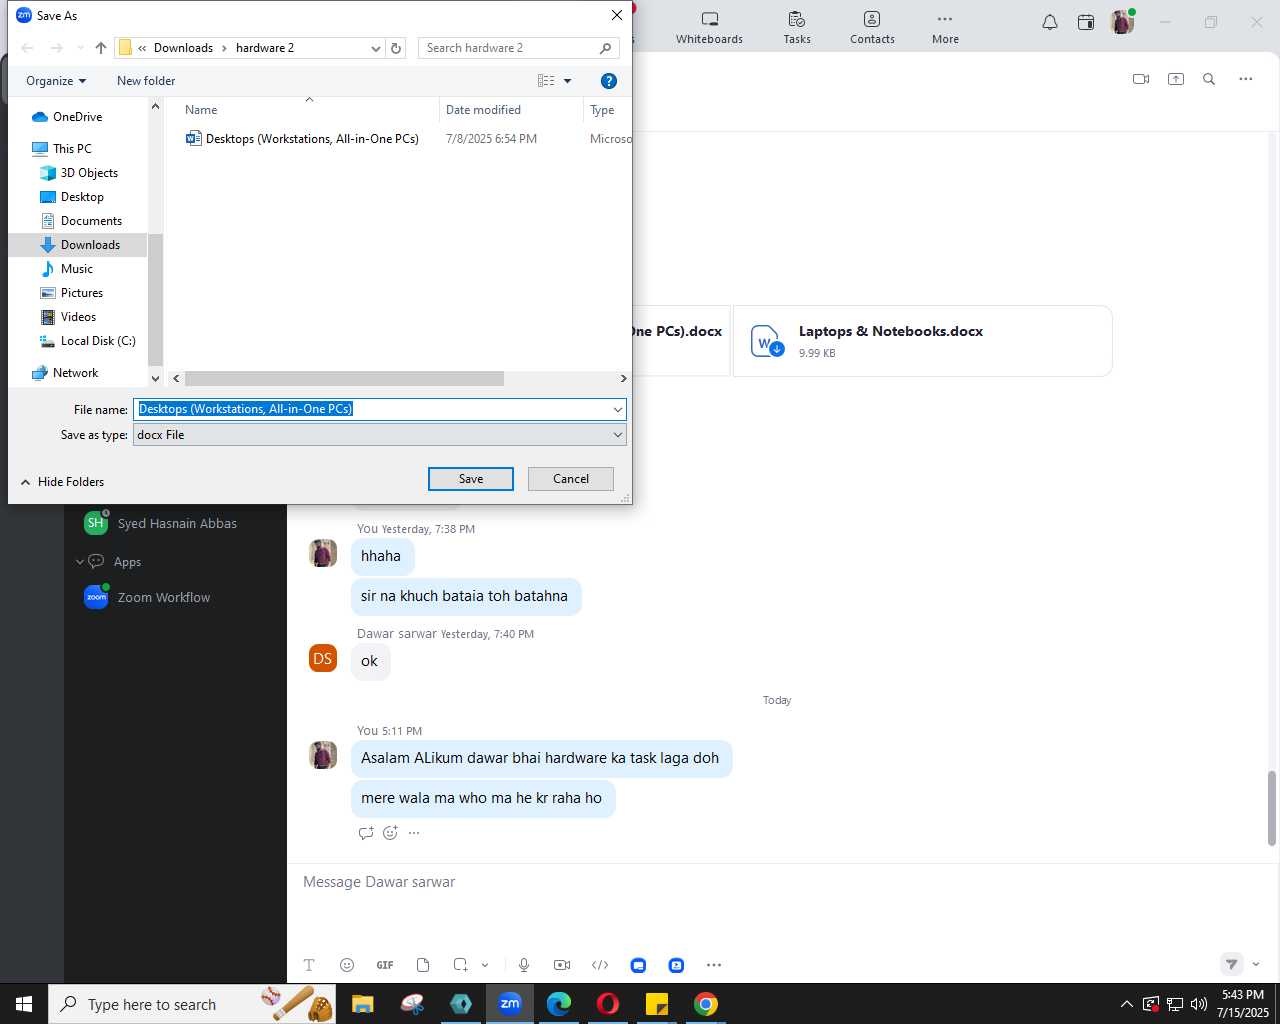The width and height of the screenshot is (1280, 1024).
Task: Select Desktop in navigation tree
Action: (82, 197)
